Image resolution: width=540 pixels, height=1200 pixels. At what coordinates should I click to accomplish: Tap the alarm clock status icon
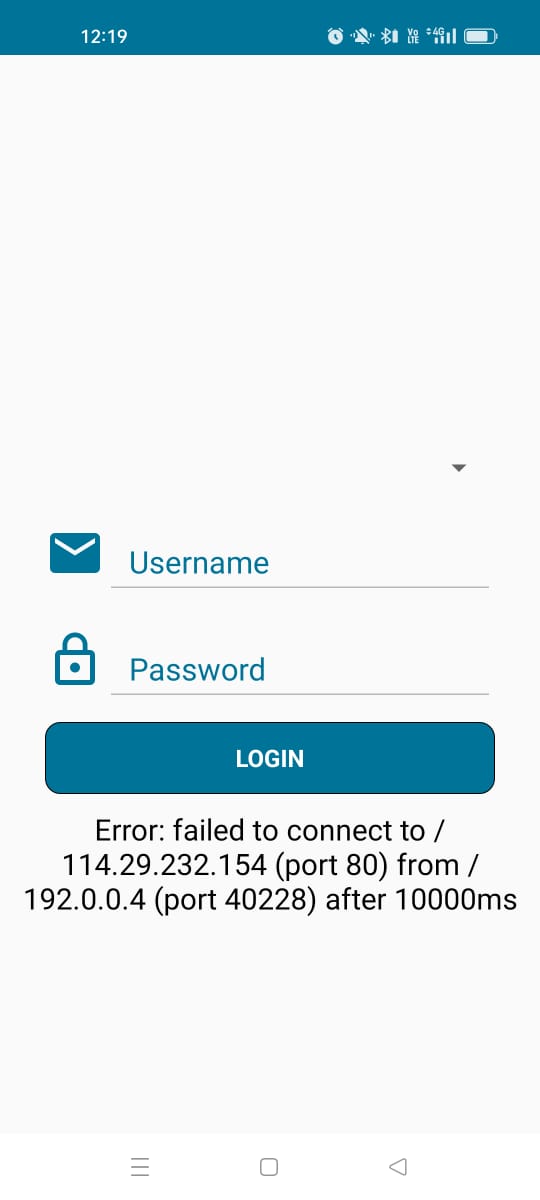click(x=336, y=37)
